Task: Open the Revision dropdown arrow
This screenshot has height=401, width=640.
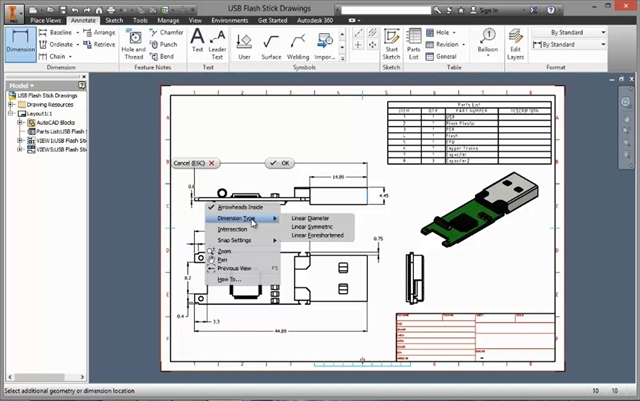Action: (x=463, y=45)
